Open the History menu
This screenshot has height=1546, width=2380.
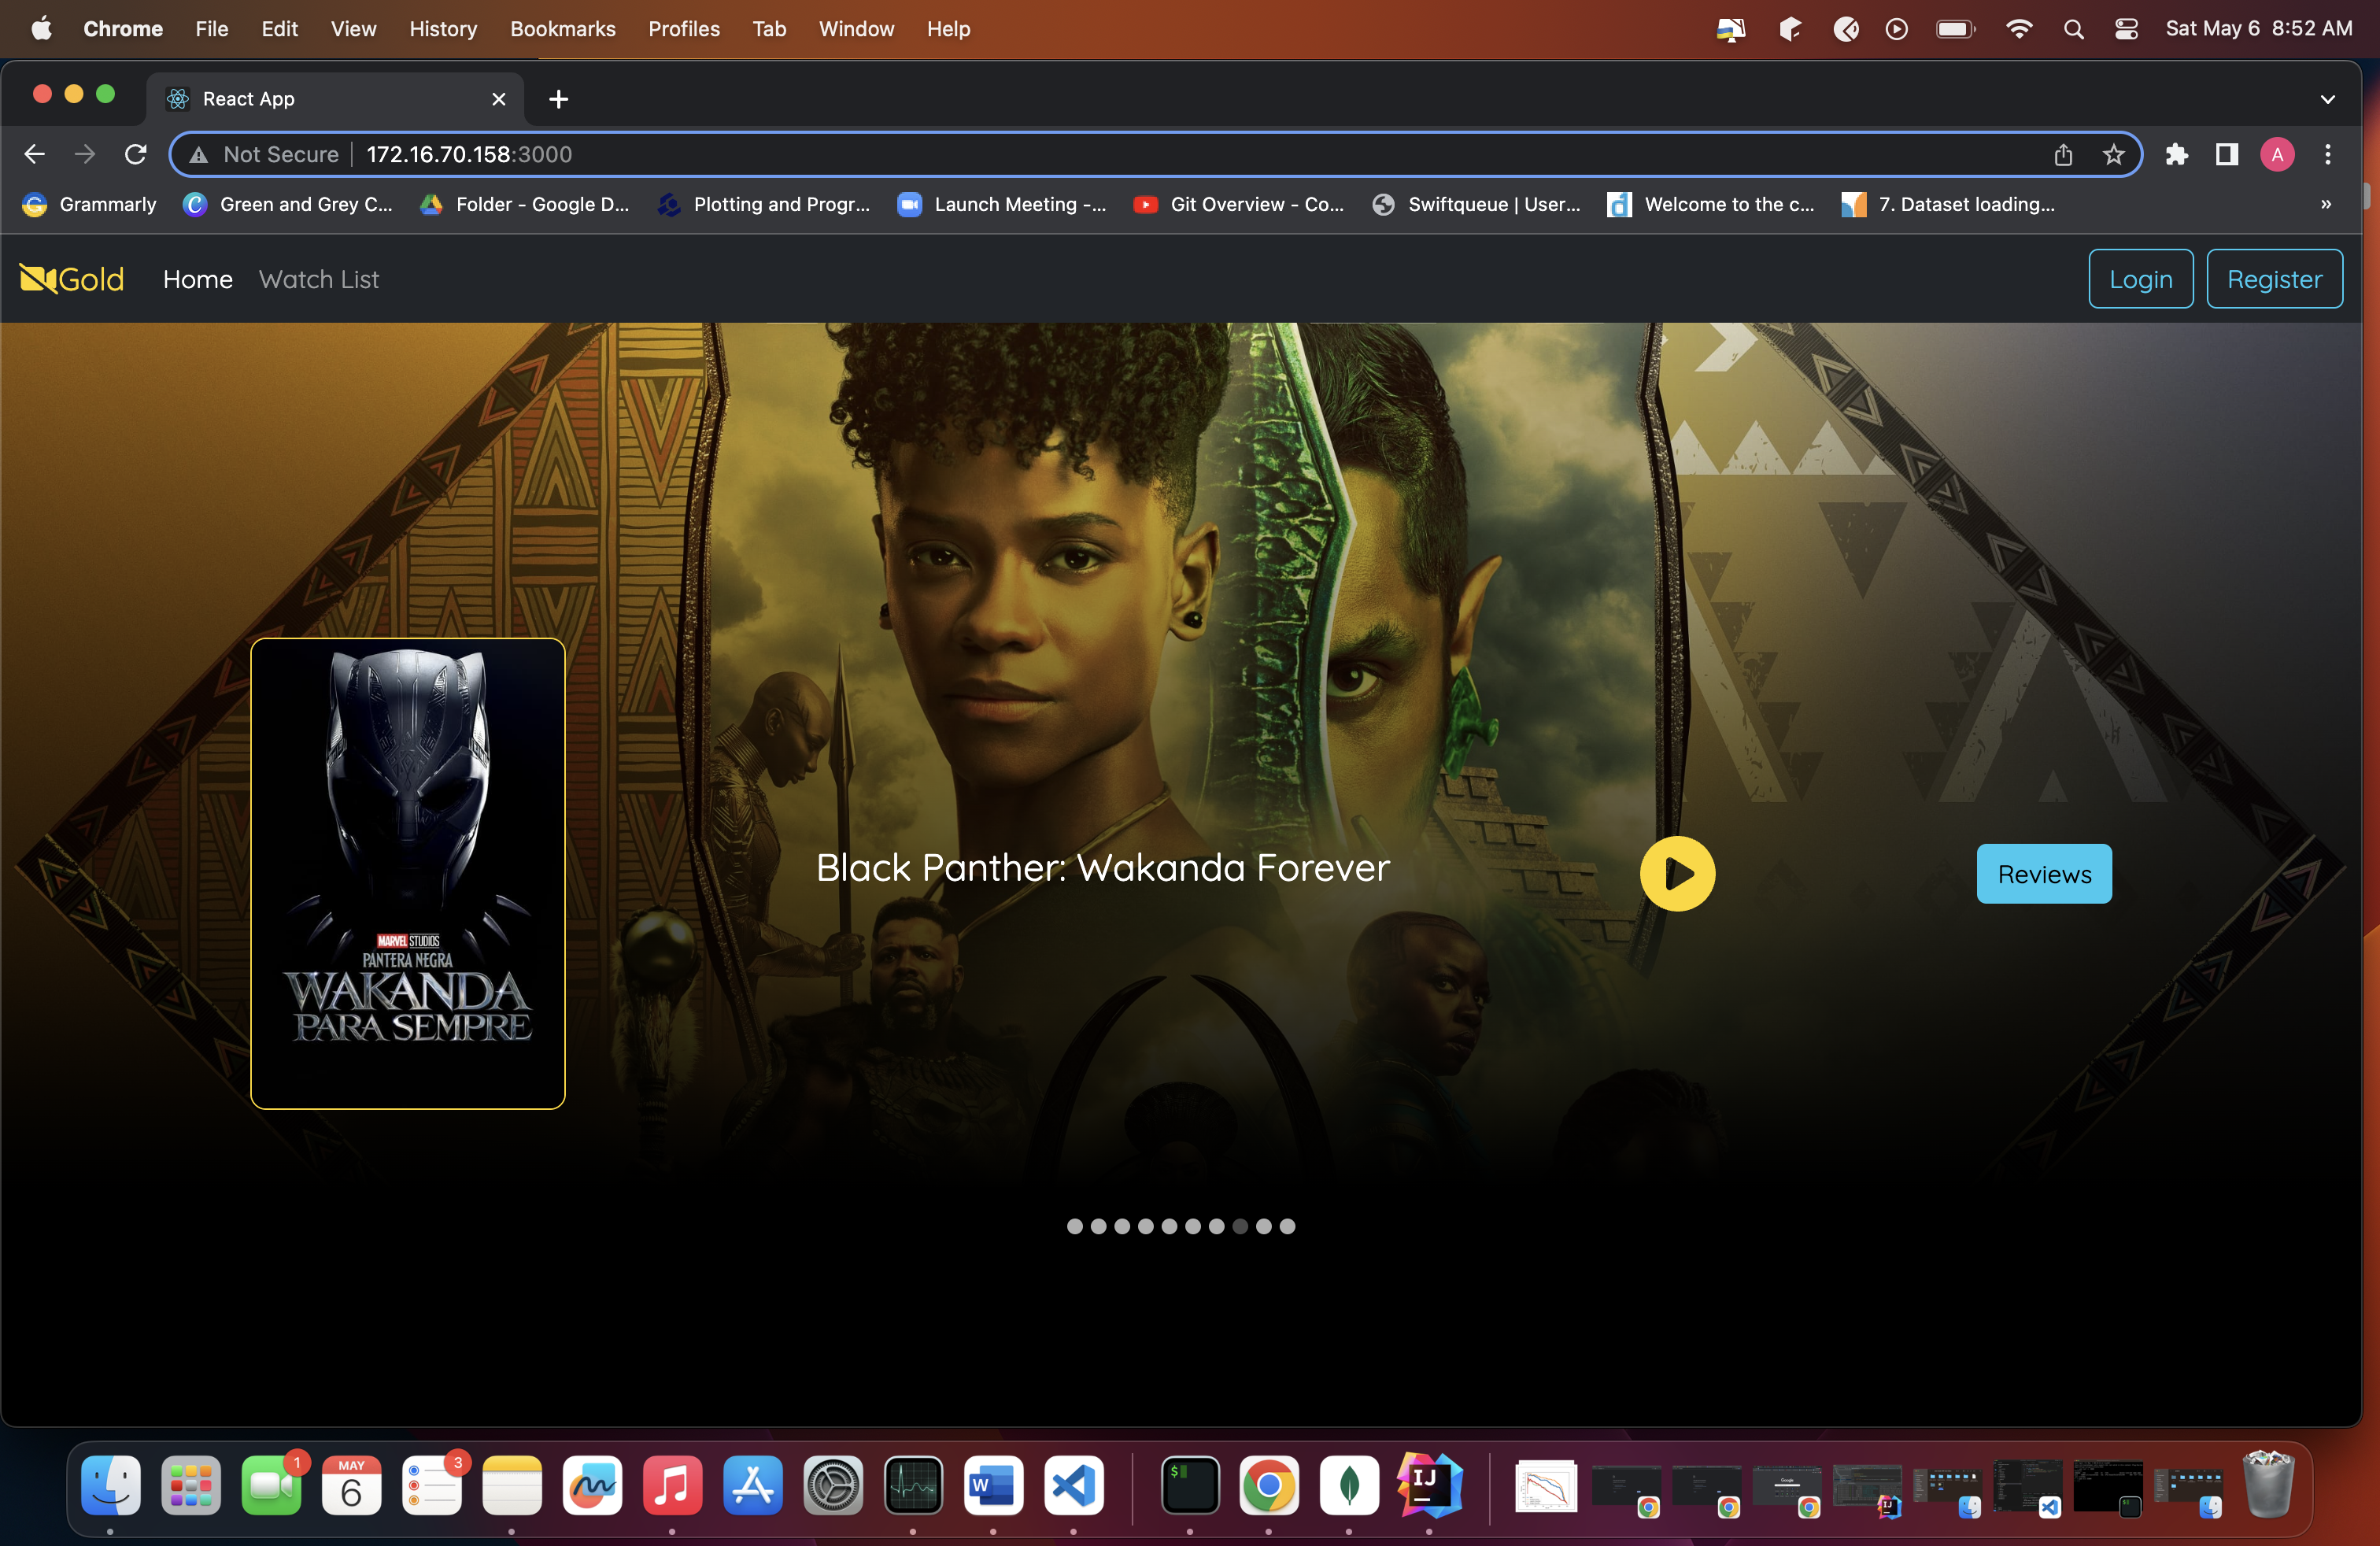click(443, 29)
